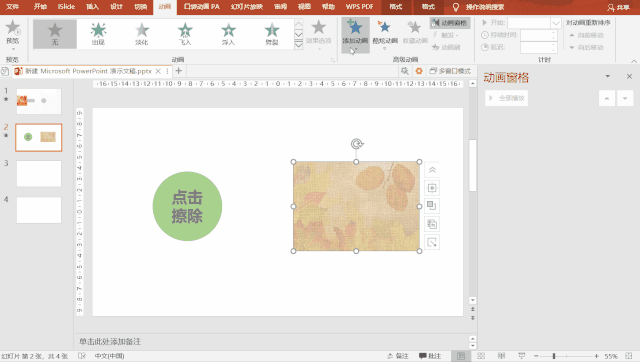The image size is (640, 362).
Task: Click the Add Animation star button
Action: click(x=356, y=34)
